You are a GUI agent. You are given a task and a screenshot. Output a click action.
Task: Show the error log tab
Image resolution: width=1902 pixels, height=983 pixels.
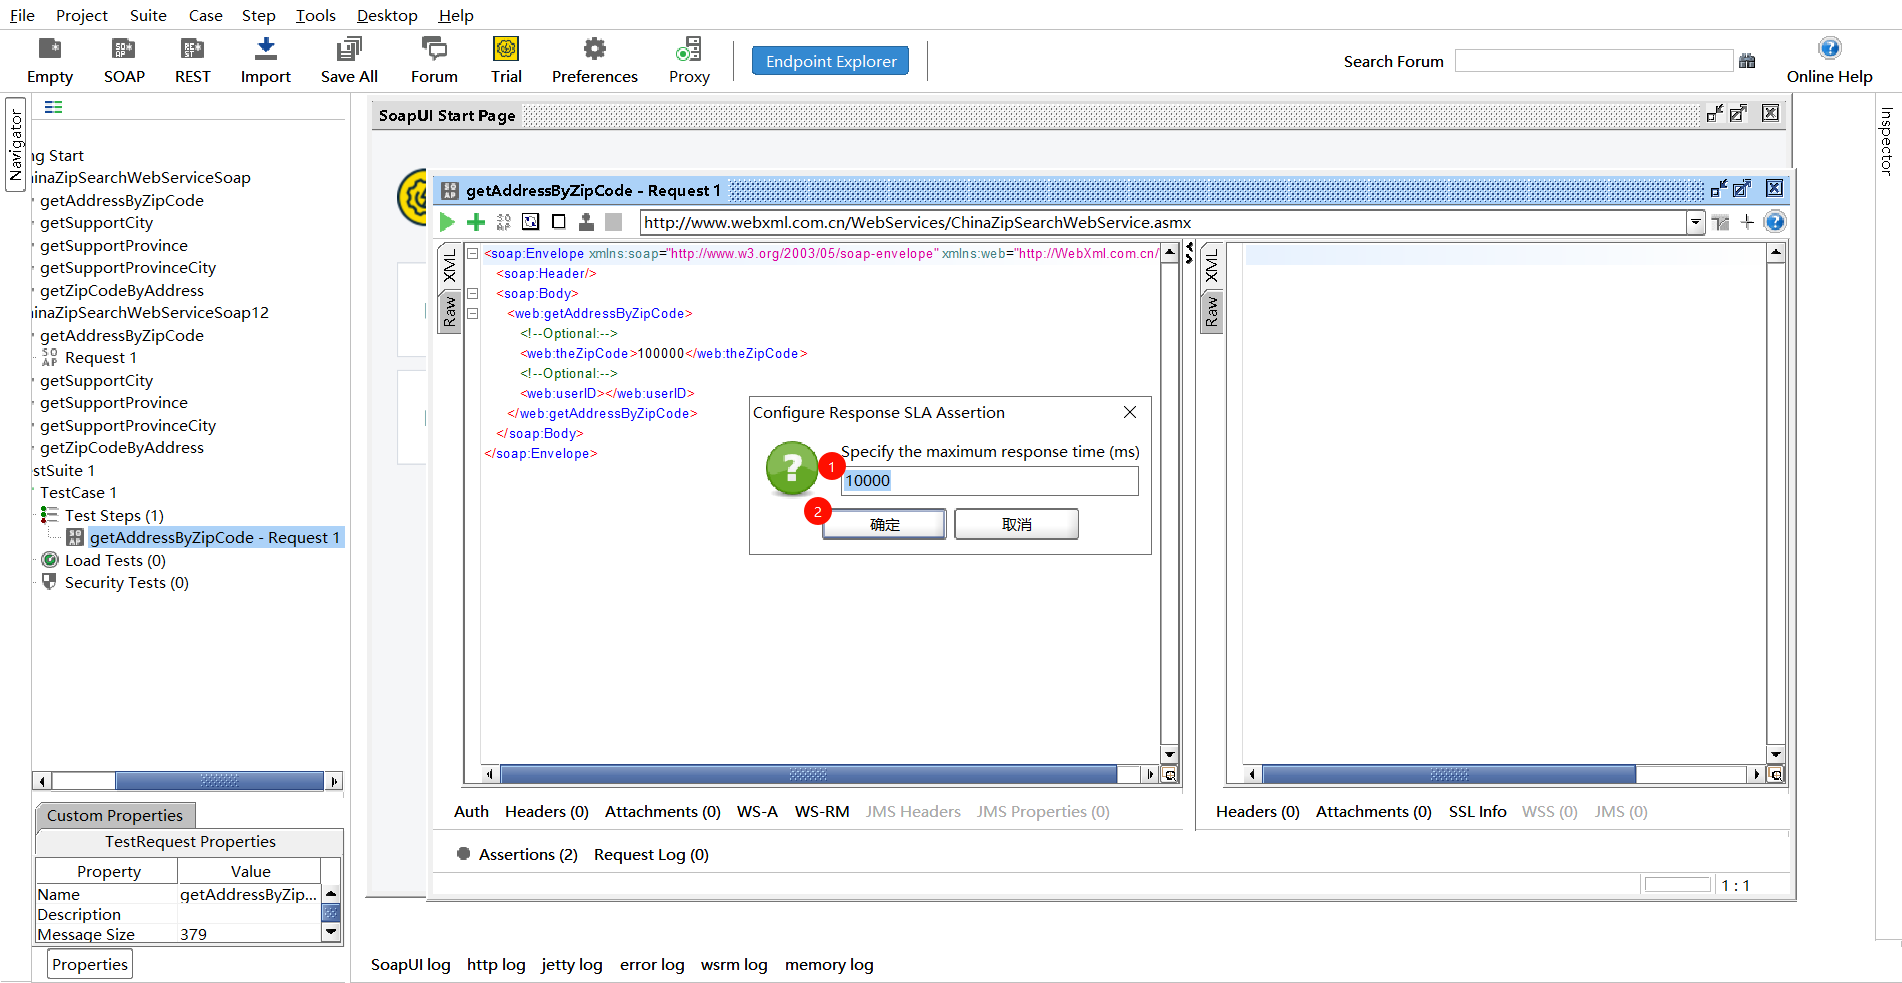[652, 965]
